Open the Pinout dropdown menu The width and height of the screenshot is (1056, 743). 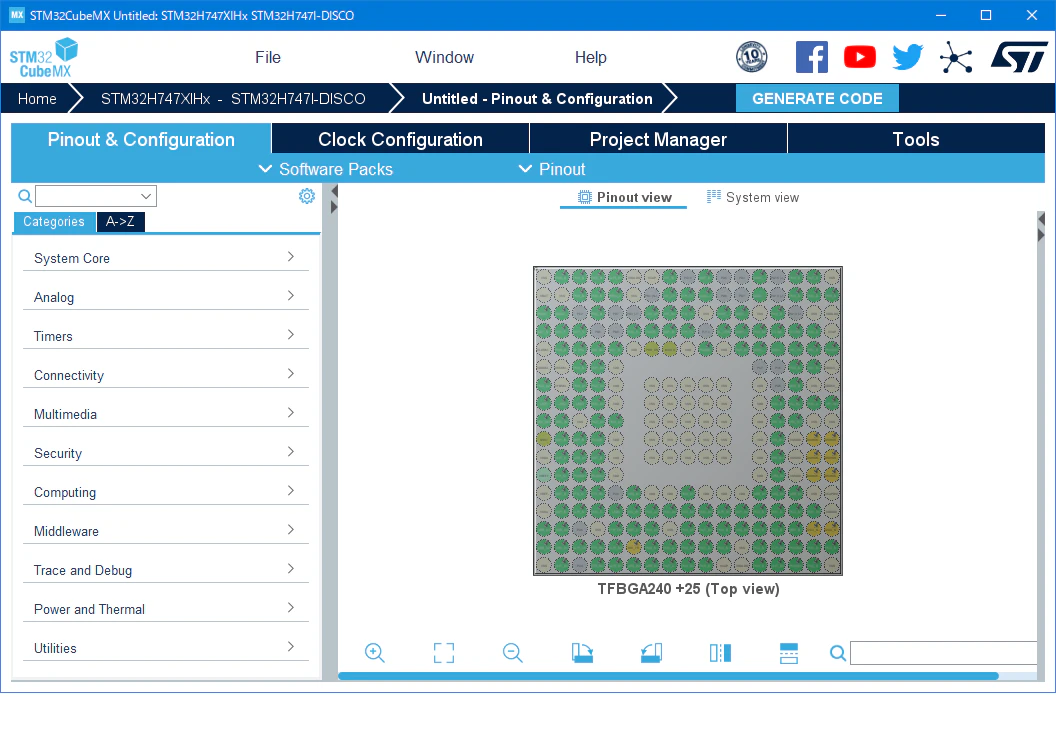click(552, 169)
